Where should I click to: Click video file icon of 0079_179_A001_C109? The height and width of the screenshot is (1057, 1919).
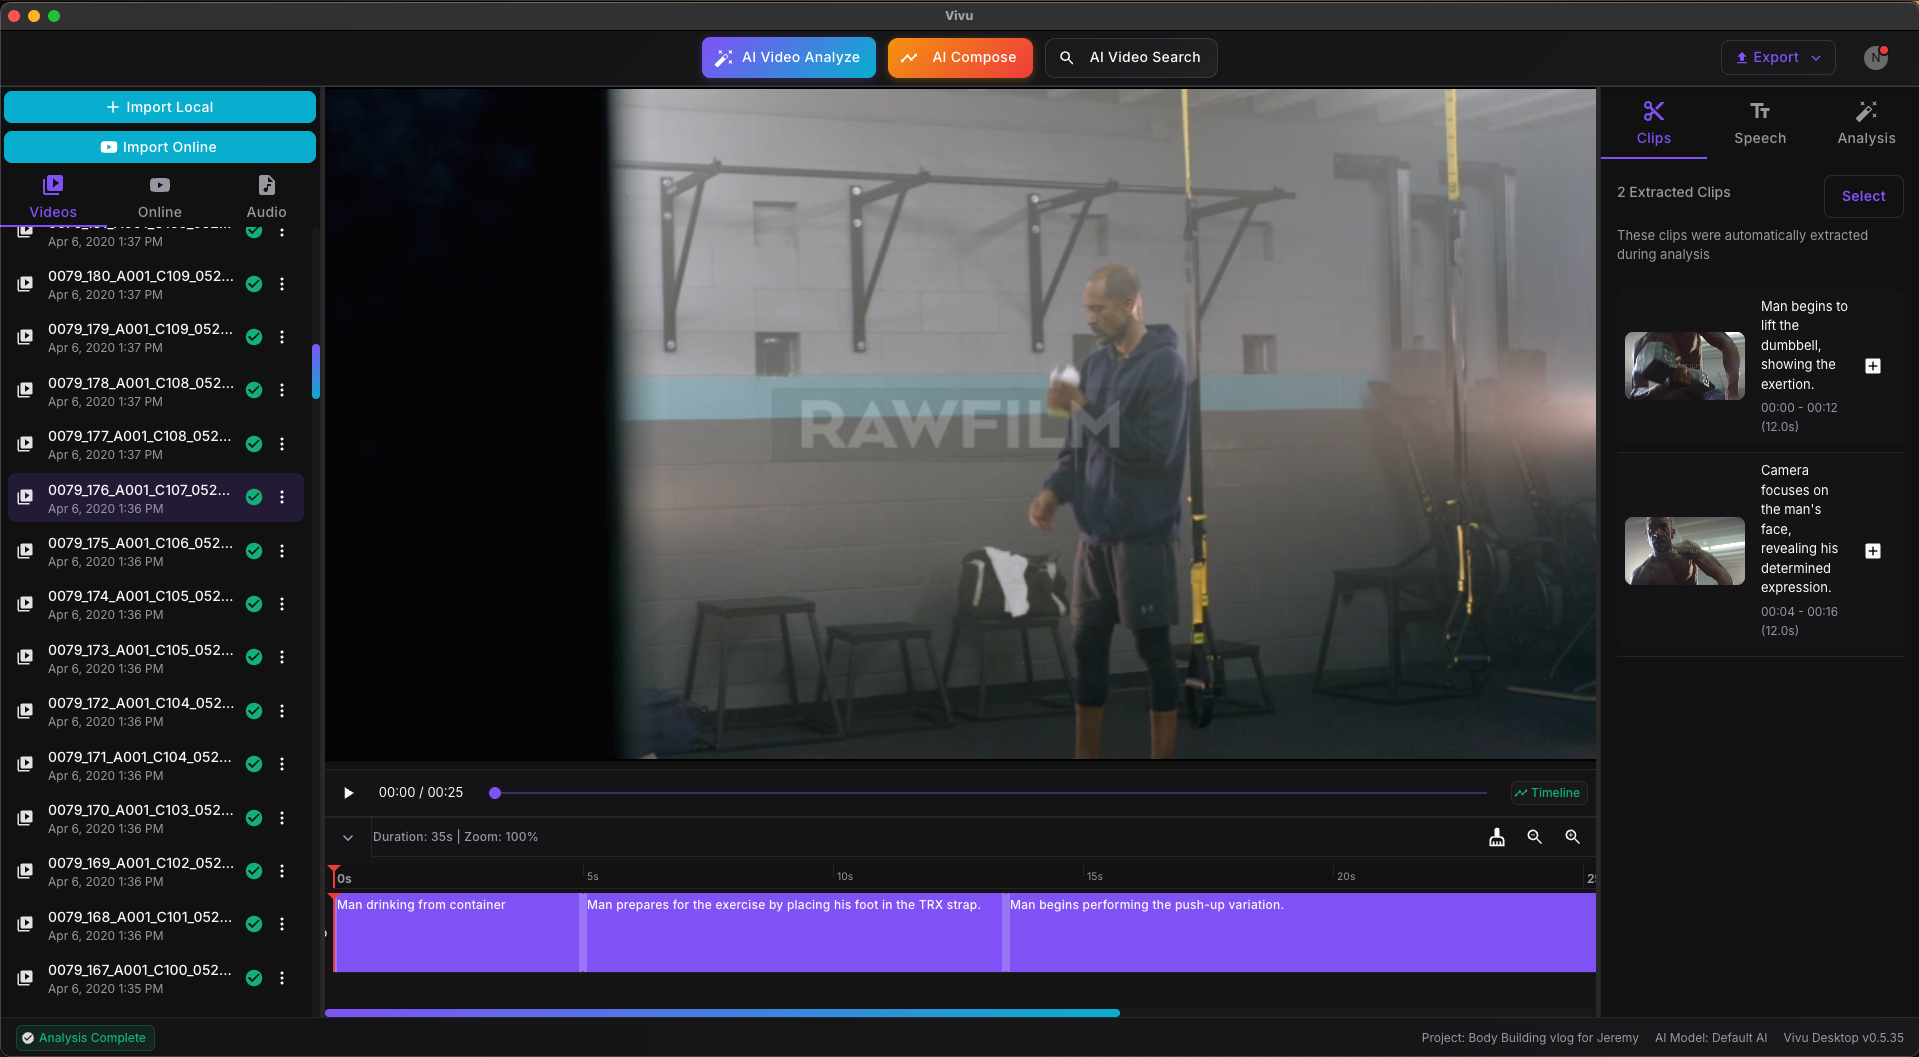(x=25, y=337)
